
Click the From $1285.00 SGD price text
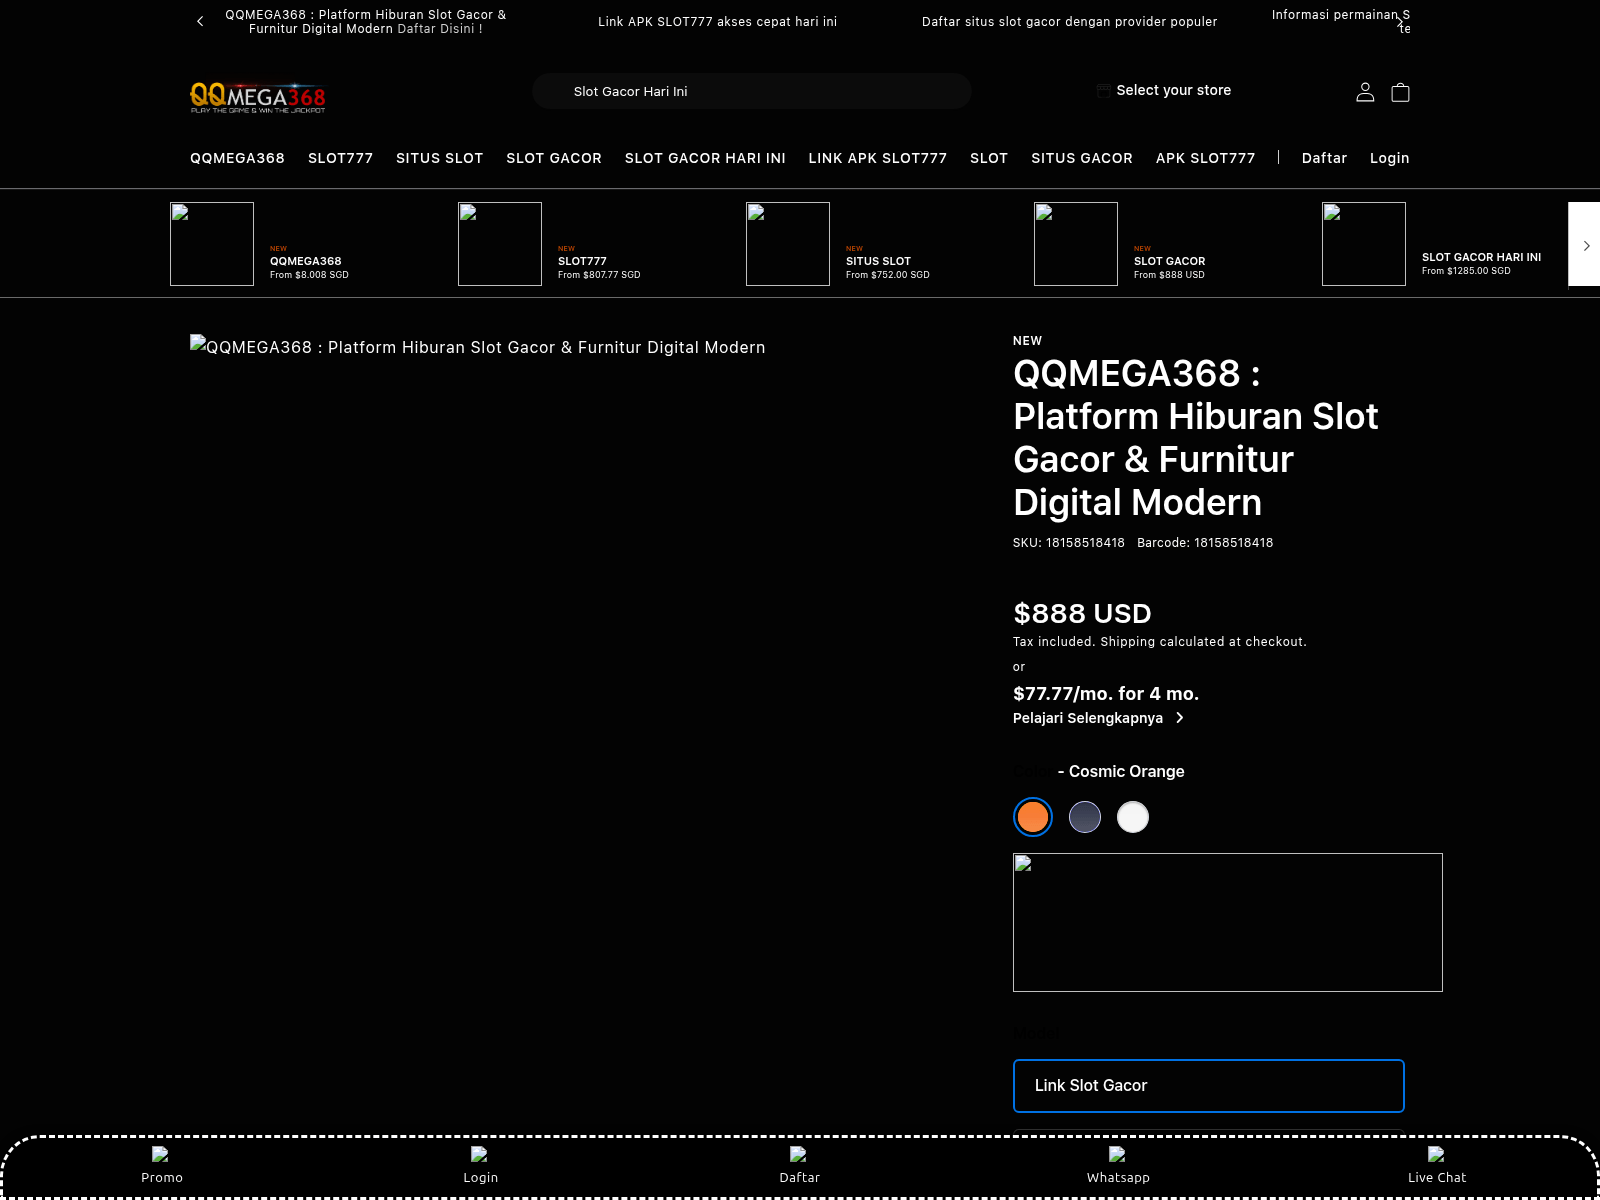1466,271
